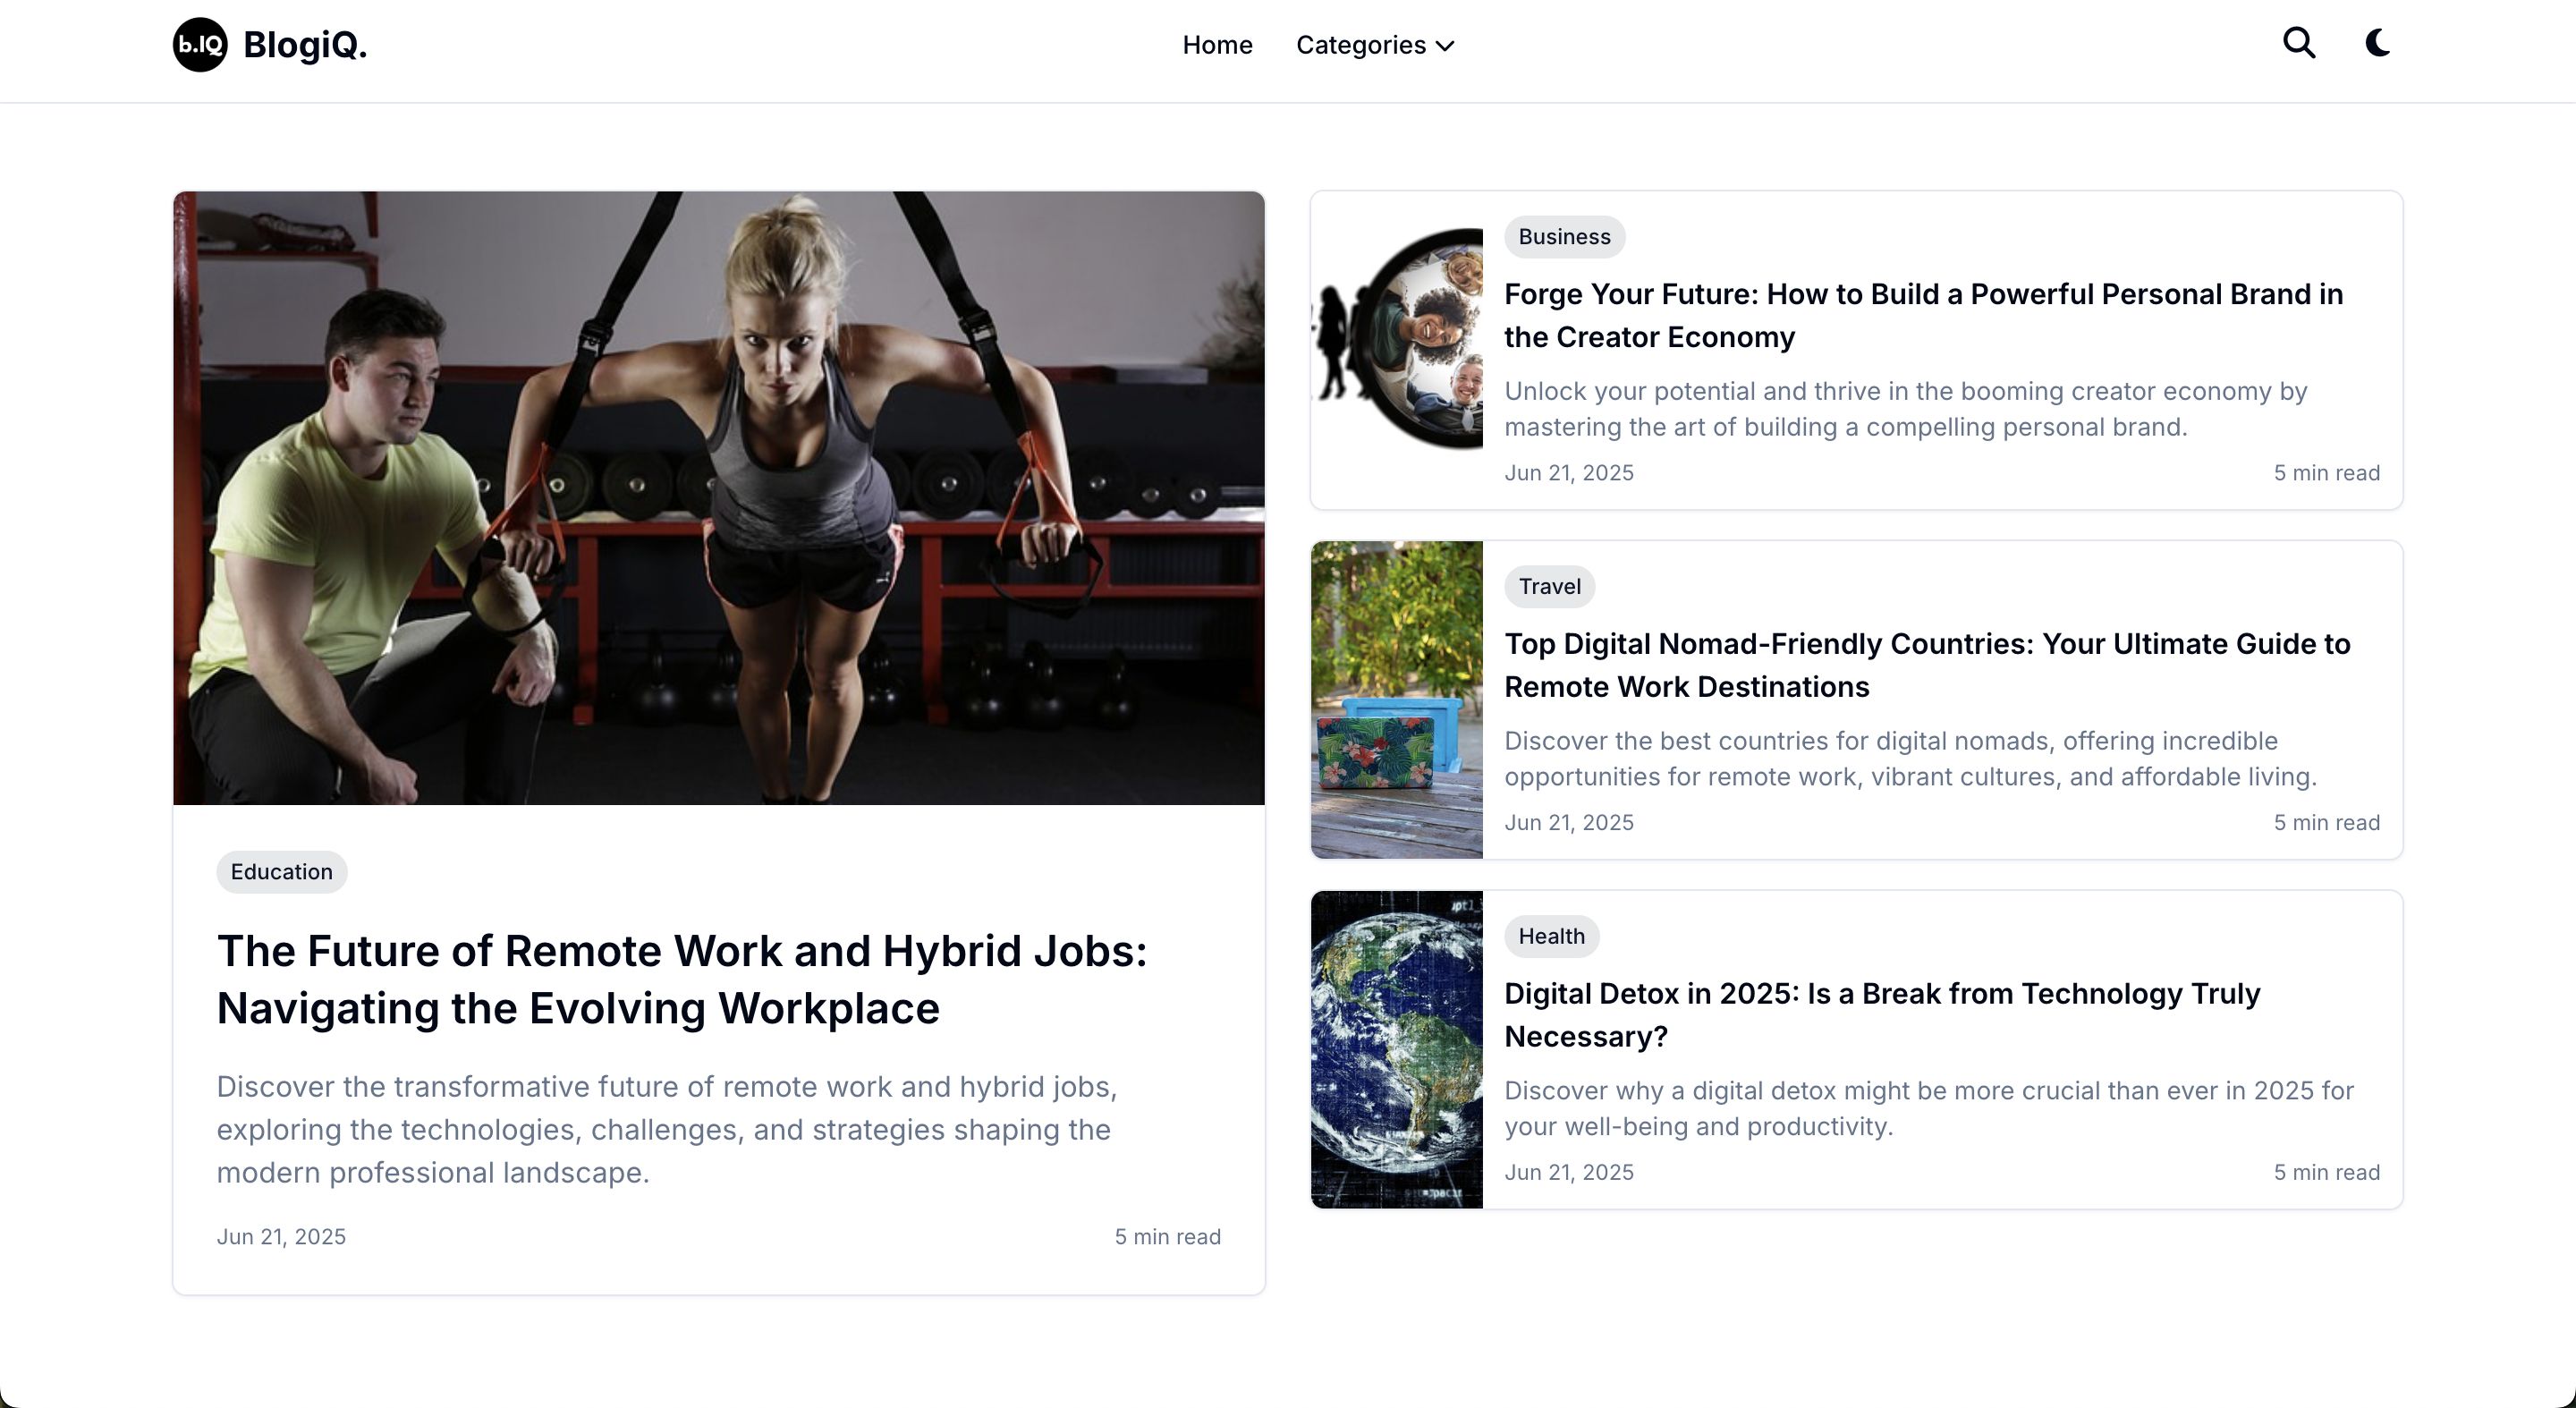Go to Home in navigation
The width and height of the screenshot is (2576, 1408).
(1217, 45)
